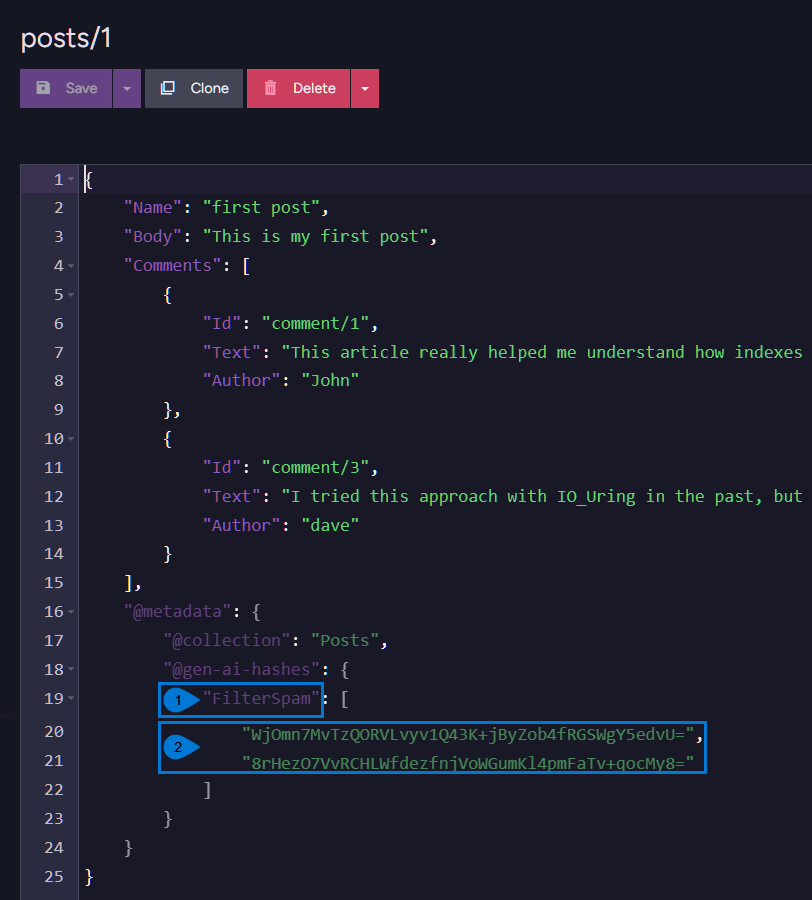Click the hash beginning "8rHezO7VvRCH"

pos(468,763)
